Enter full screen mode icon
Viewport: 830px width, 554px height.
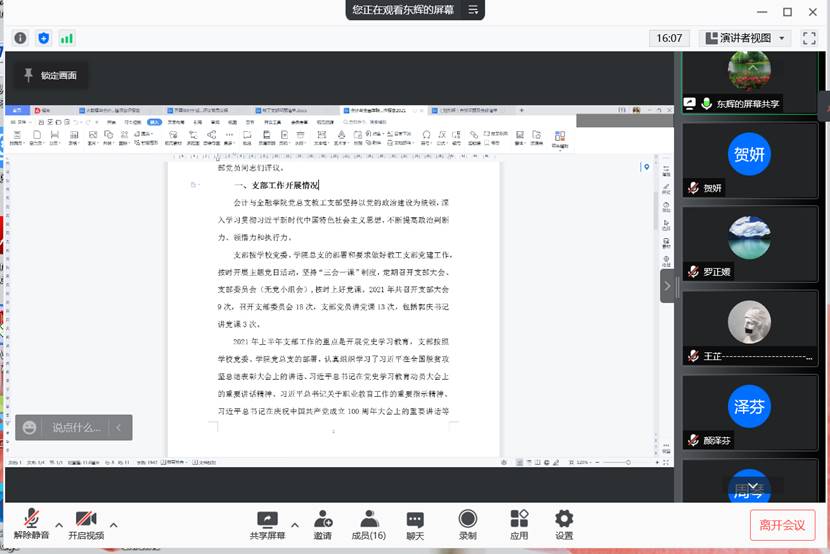809,38
